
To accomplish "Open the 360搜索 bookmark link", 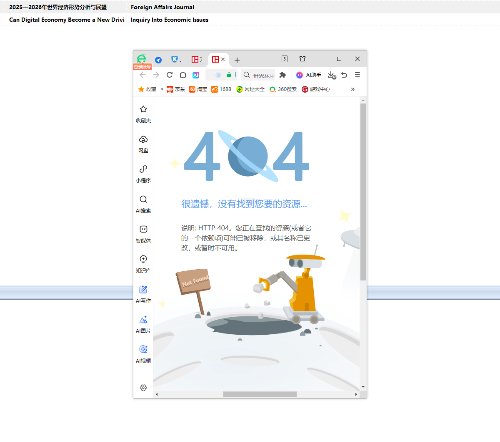I will [283, 89].
